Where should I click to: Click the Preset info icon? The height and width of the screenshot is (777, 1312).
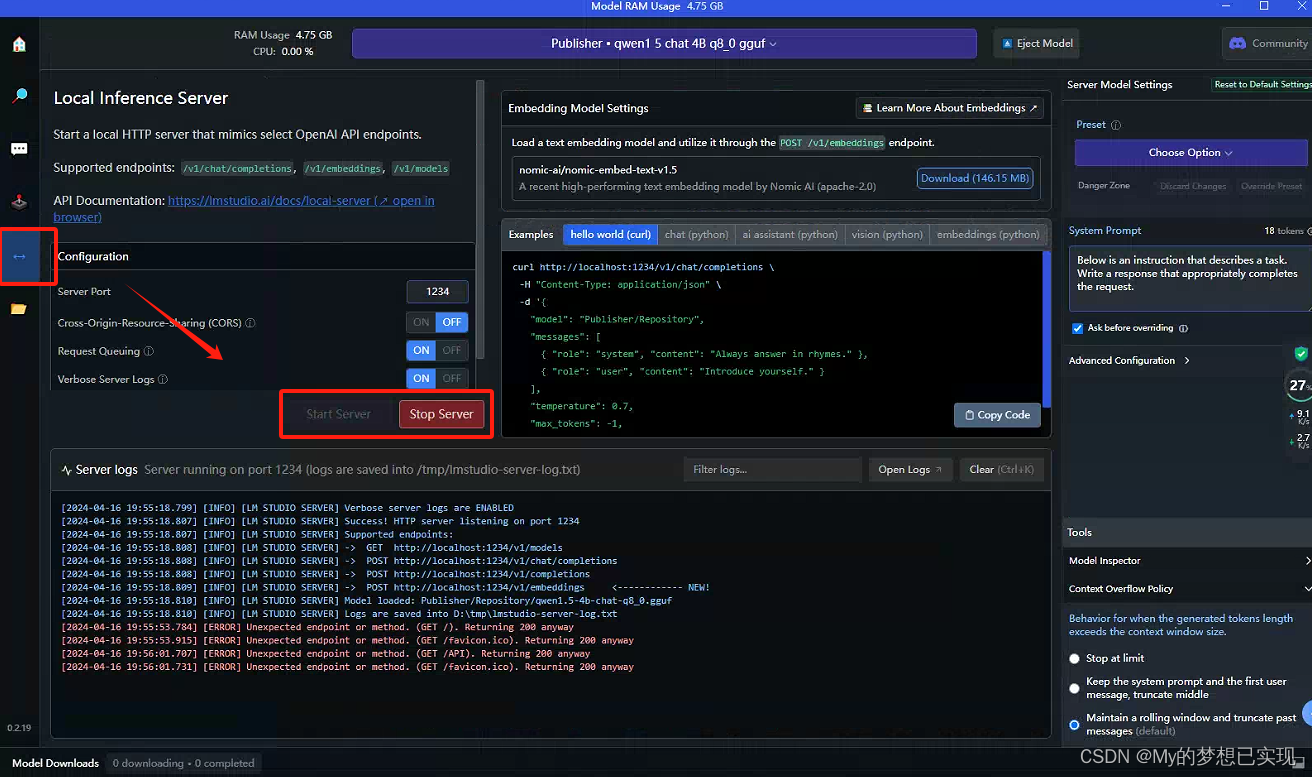tap(1116, 125)
